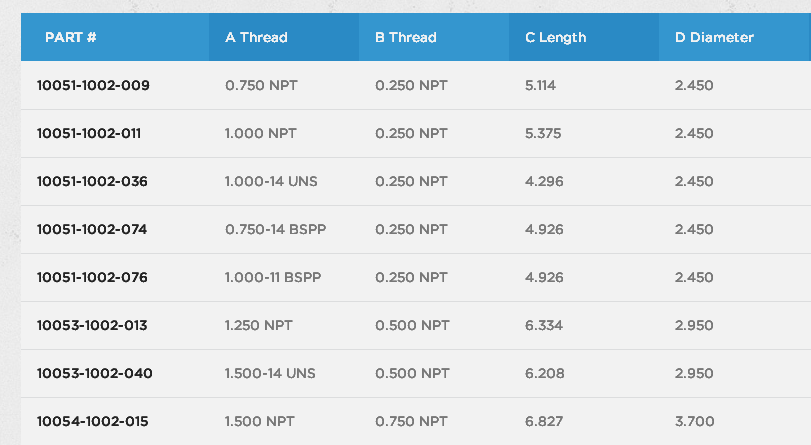Click the 1.000-11 BSPP thread value
Viewport: 811px width, 445px height.
(273, 277)
